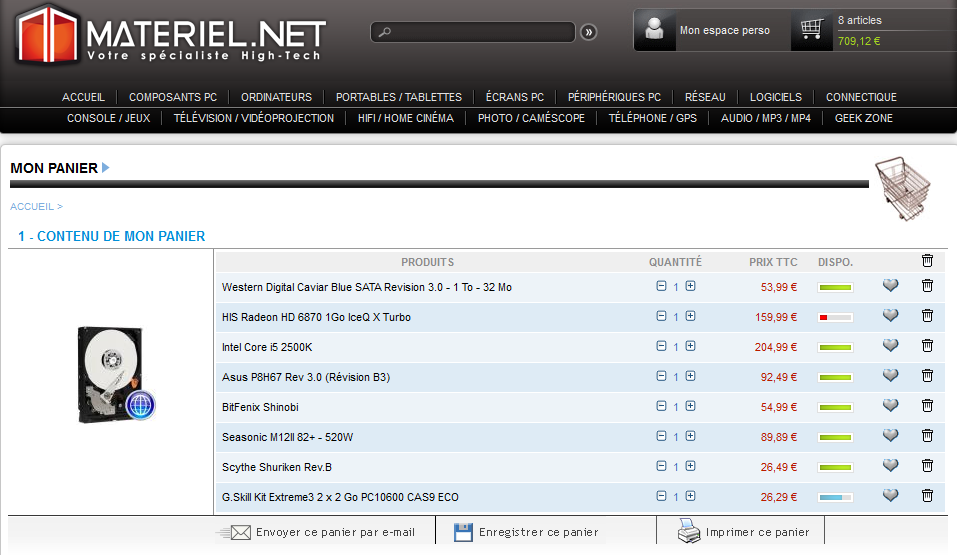Image resolution: width=957 pixels, height=555 pixels.
Task: Click the shopping cart icon in header
Action: (811, 30)
